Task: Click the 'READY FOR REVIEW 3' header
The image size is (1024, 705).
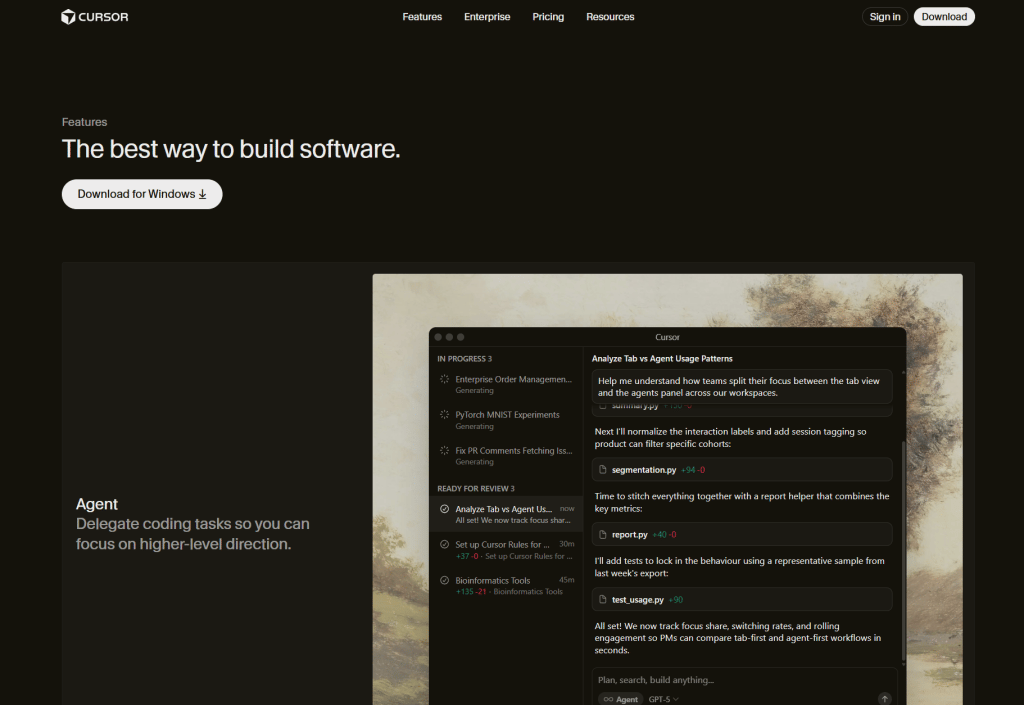Action: click(x=475, y=488)
